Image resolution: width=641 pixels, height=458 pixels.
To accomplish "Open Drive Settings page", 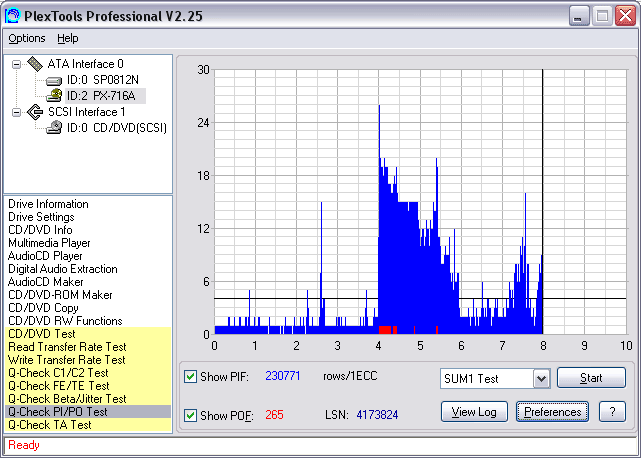I will click(x=41, y=217).
